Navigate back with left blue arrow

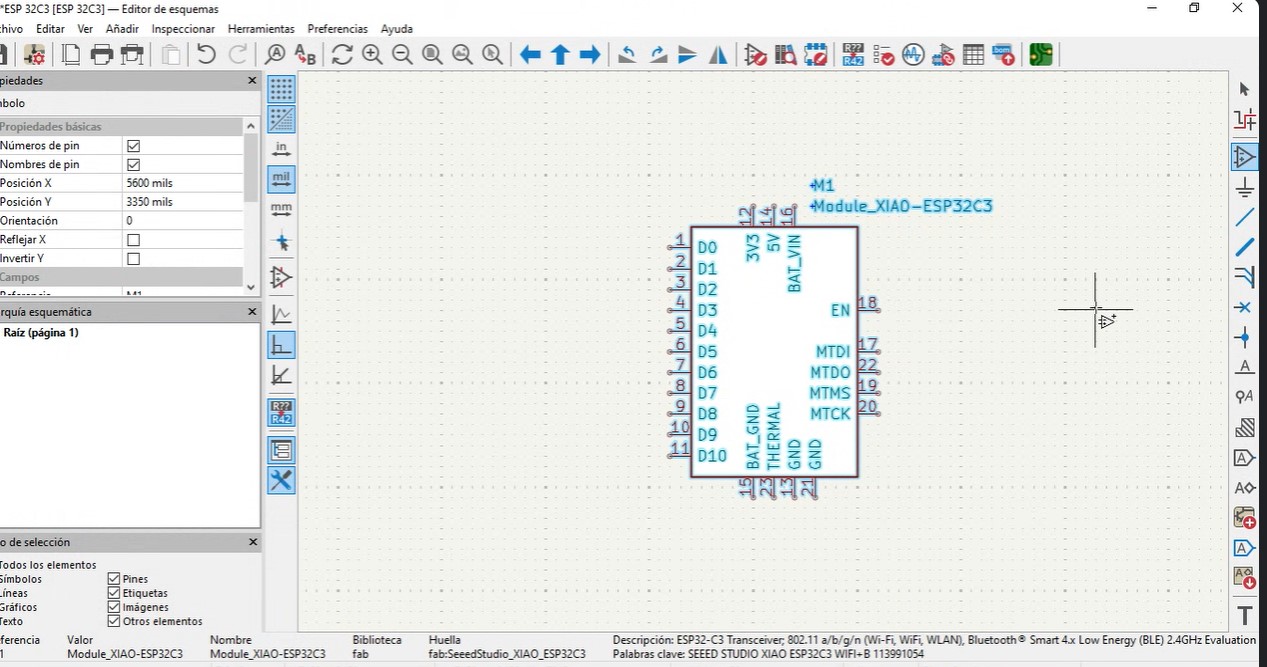coord(530,55)
